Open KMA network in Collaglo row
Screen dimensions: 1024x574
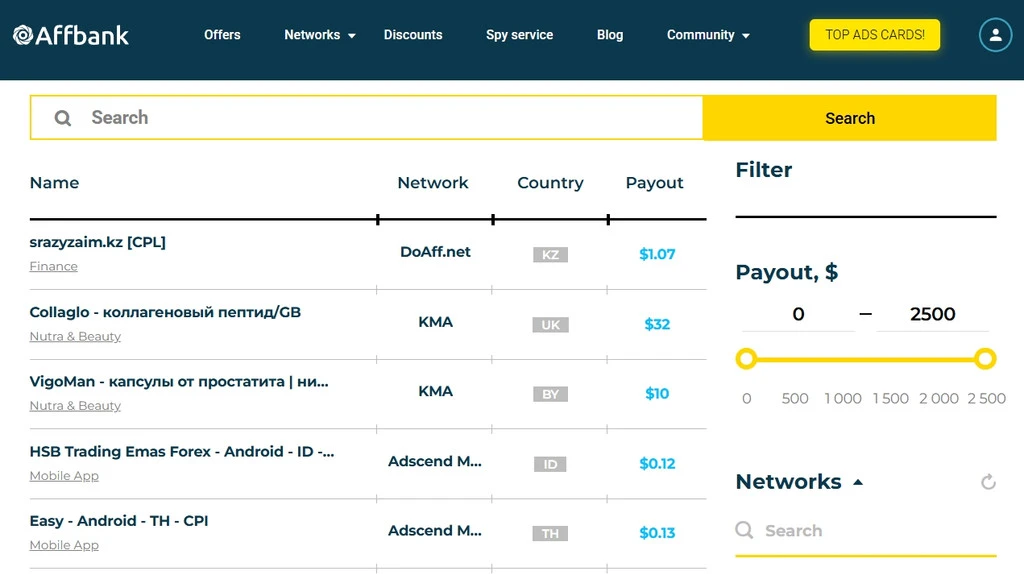point(436,322)
